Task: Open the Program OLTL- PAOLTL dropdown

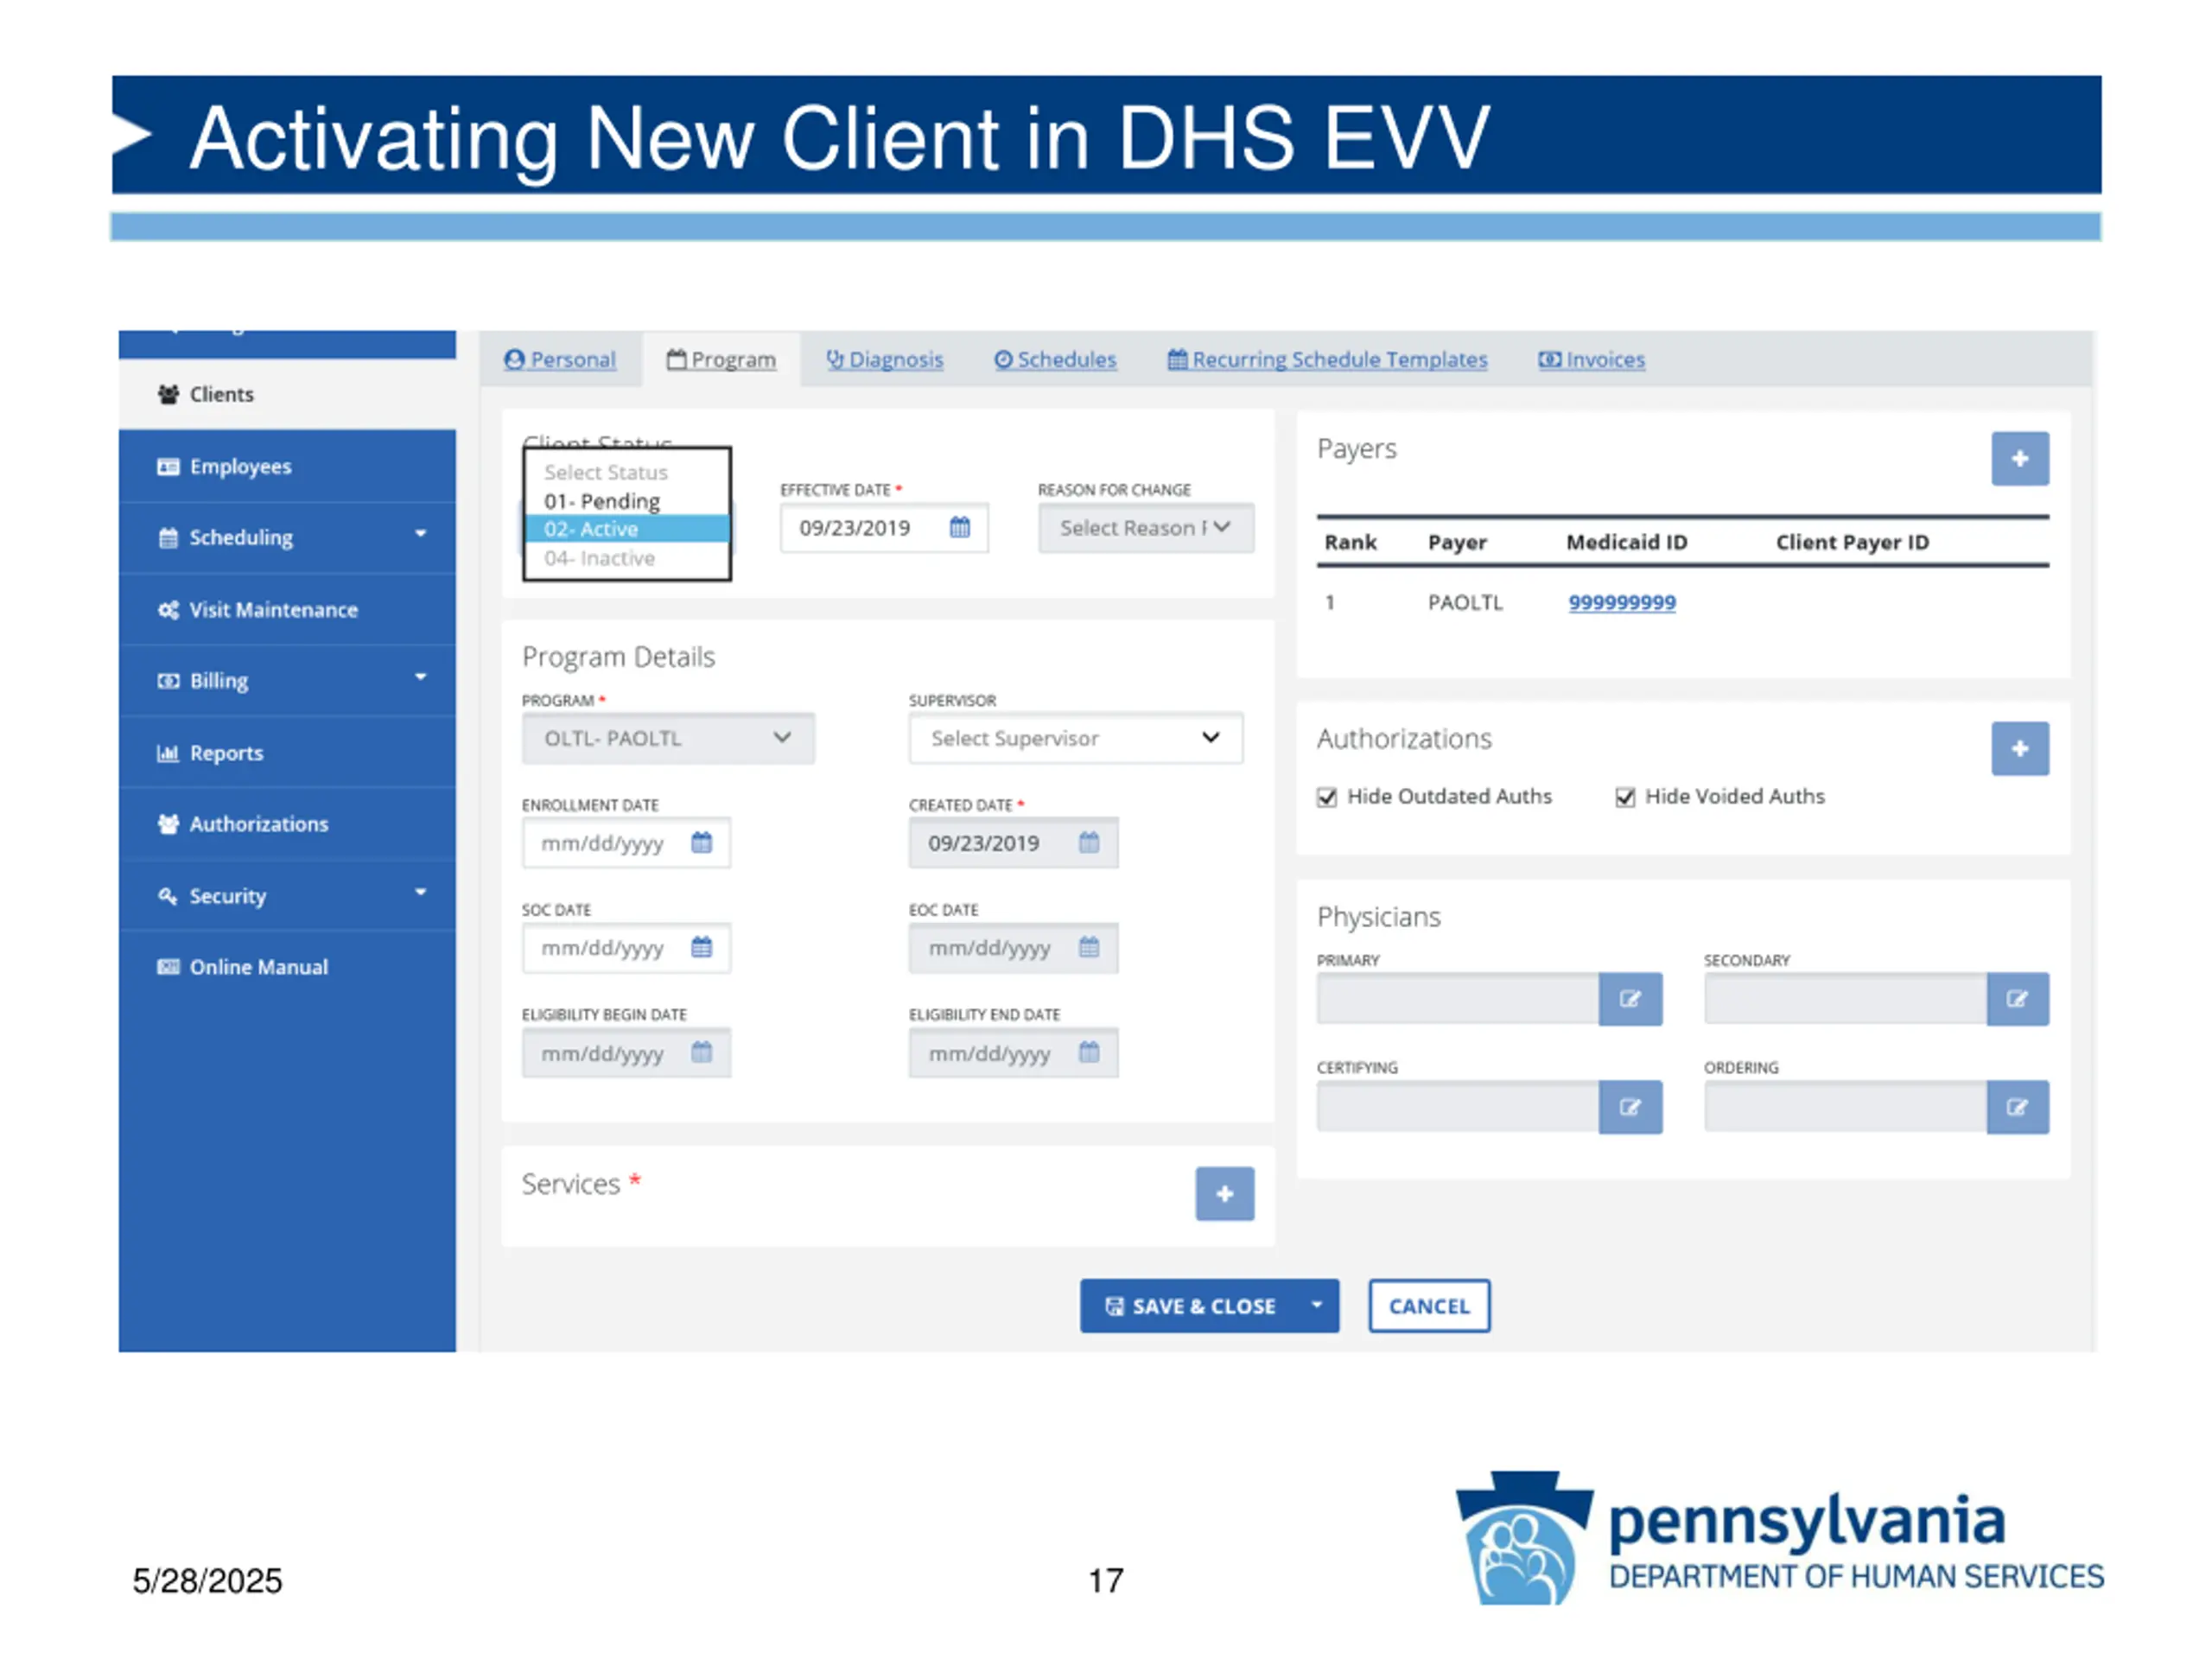Action: tap(668, 738)
